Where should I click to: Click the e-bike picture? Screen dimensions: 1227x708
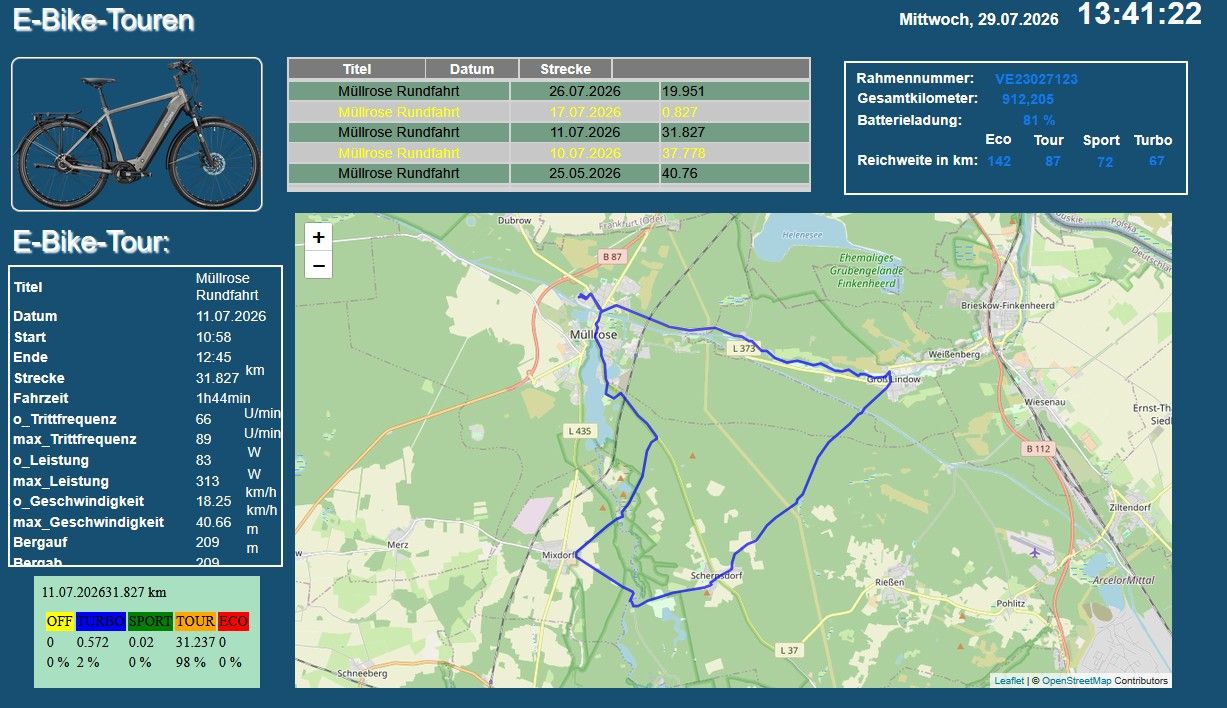[x=137, y=134]
